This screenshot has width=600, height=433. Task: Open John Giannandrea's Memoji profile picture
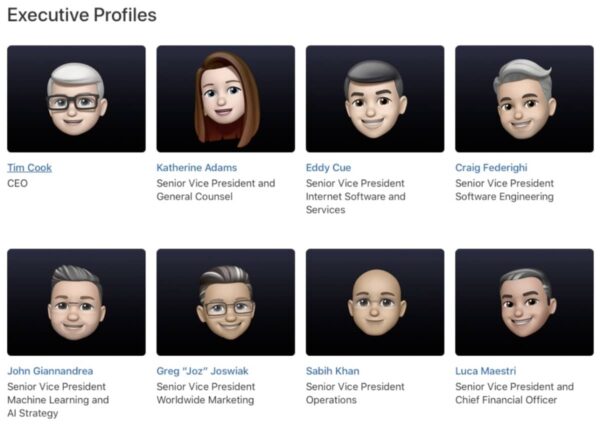pyautogui.click(x=76, y=302)
